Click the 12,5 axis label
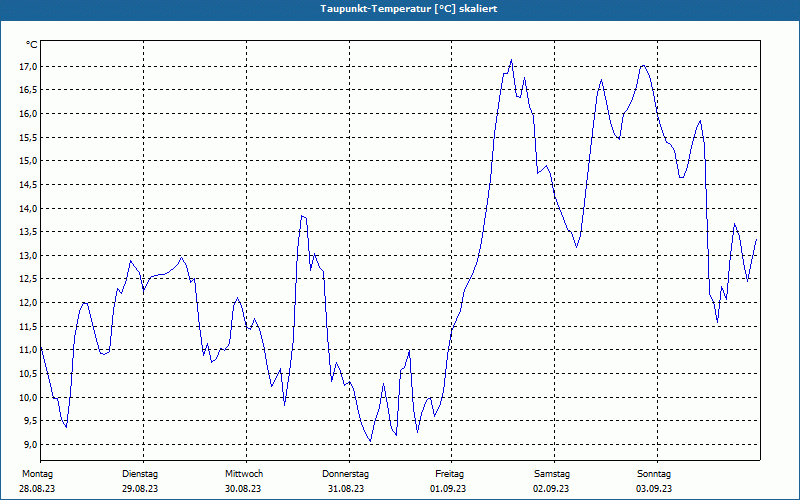 pos(30,279)
